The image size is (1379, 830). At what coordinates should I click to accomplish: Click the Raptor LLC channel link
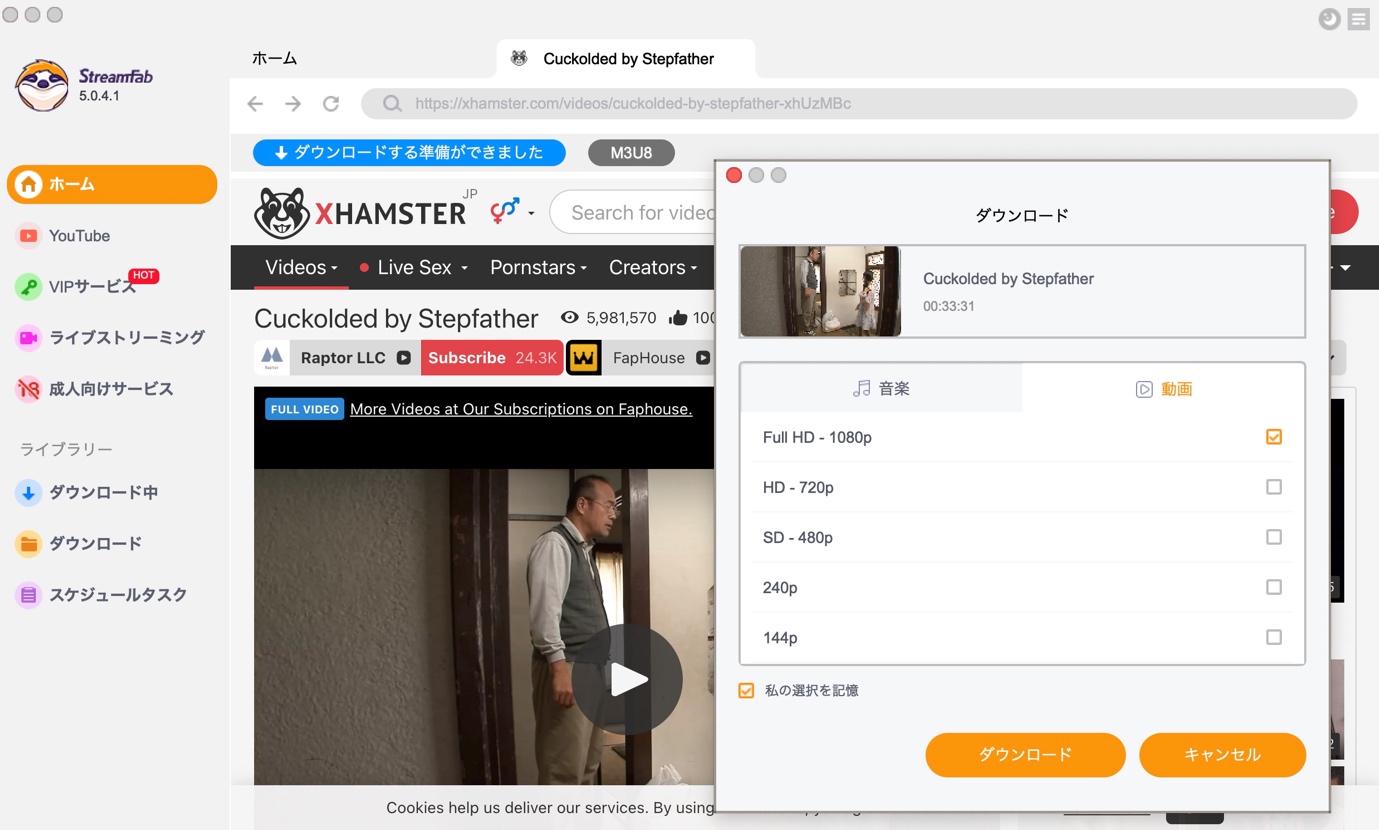(x=343, y=358)
